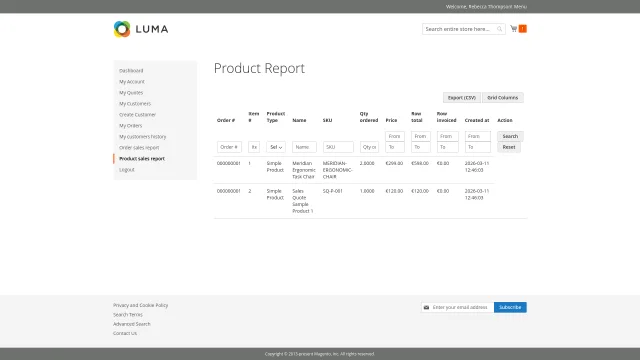Screen dimensions: 640x360
Task: Open Advanced Search footer link
Action: click(x=131, y=324)
